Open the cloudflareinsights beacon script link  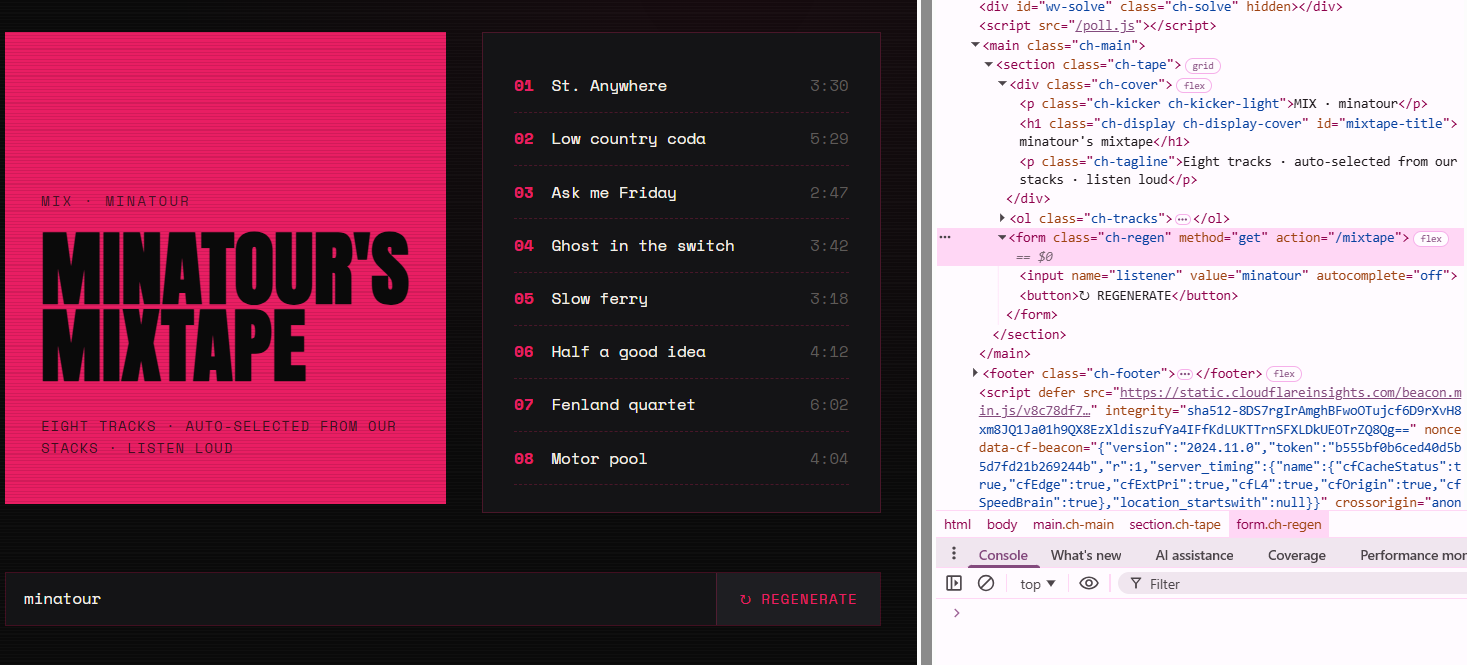pyautogui.click(x=1220, y=401)
